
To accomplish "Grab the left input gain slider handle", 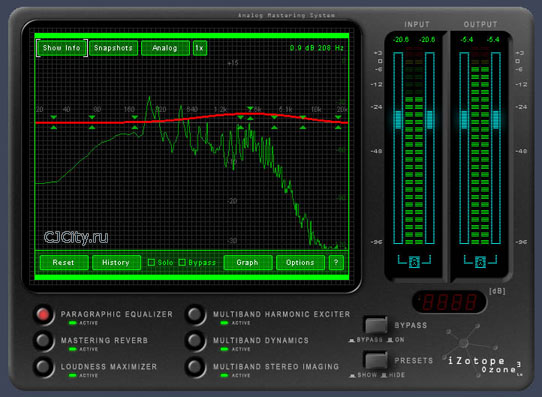I will tap(398, 120).
